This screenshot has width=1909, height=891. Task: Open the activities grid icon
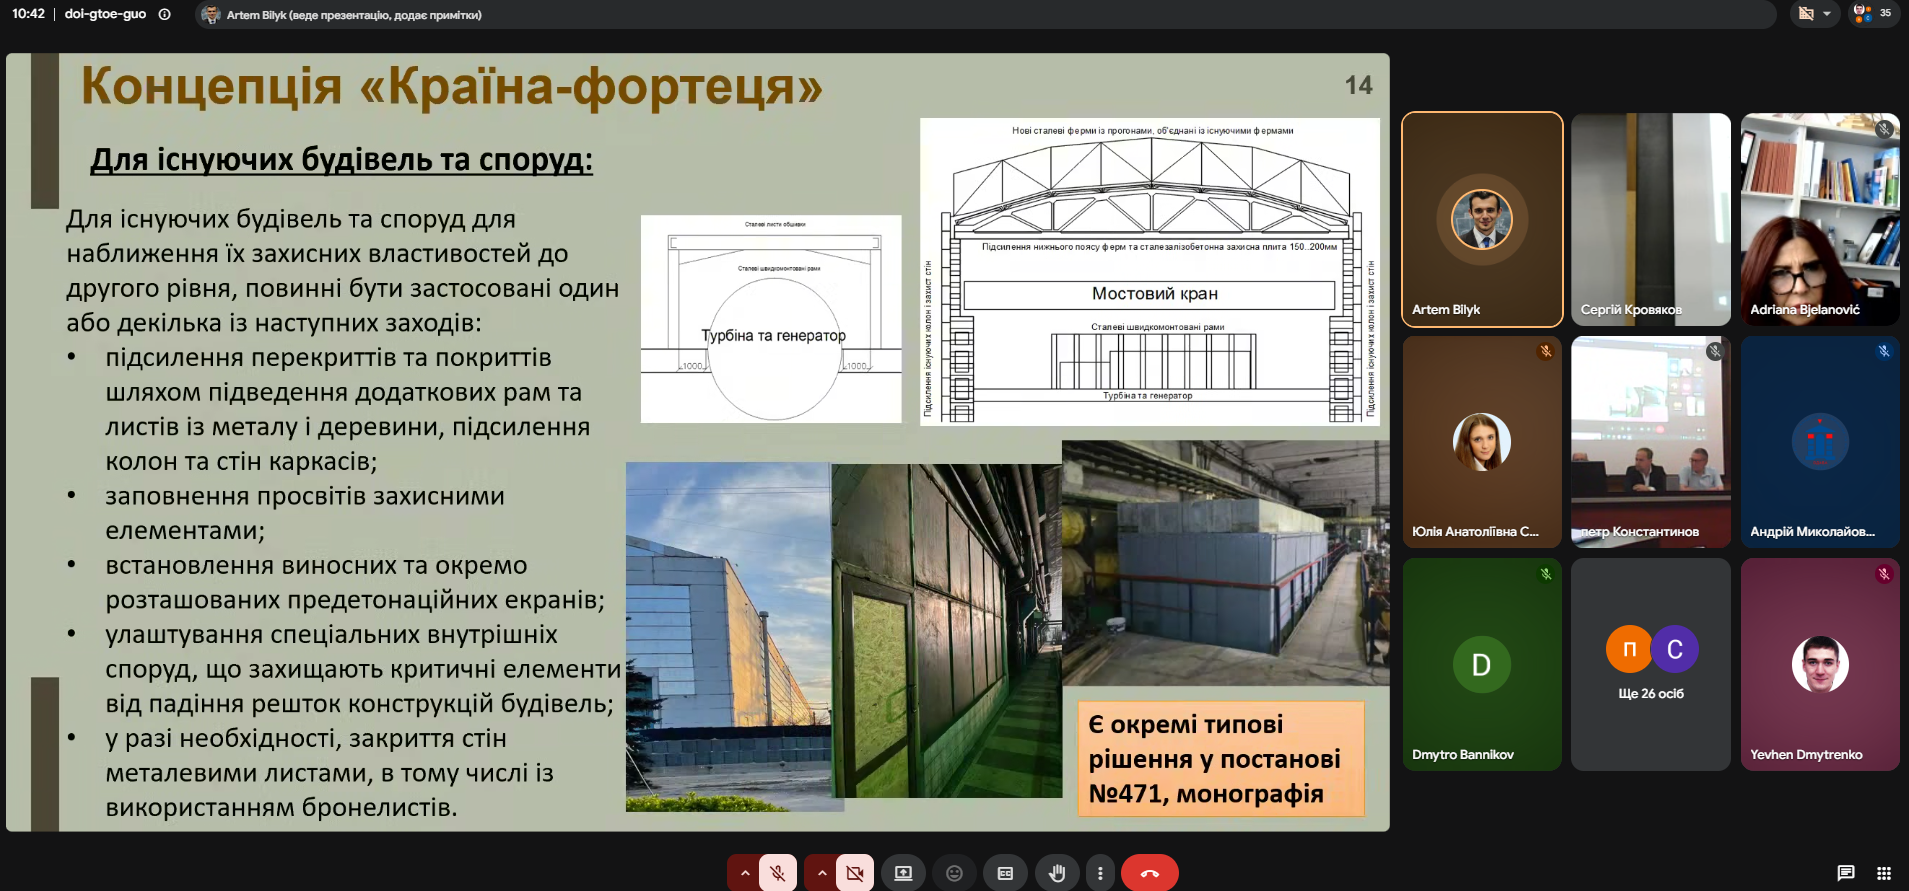(x=1883, y=873)
